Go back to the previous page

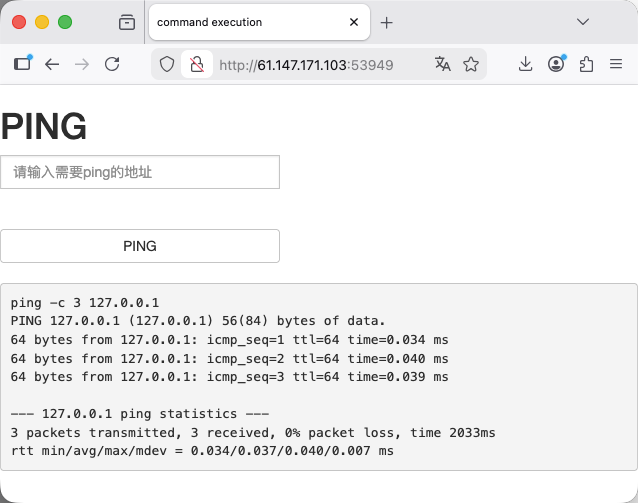[52, 64]
